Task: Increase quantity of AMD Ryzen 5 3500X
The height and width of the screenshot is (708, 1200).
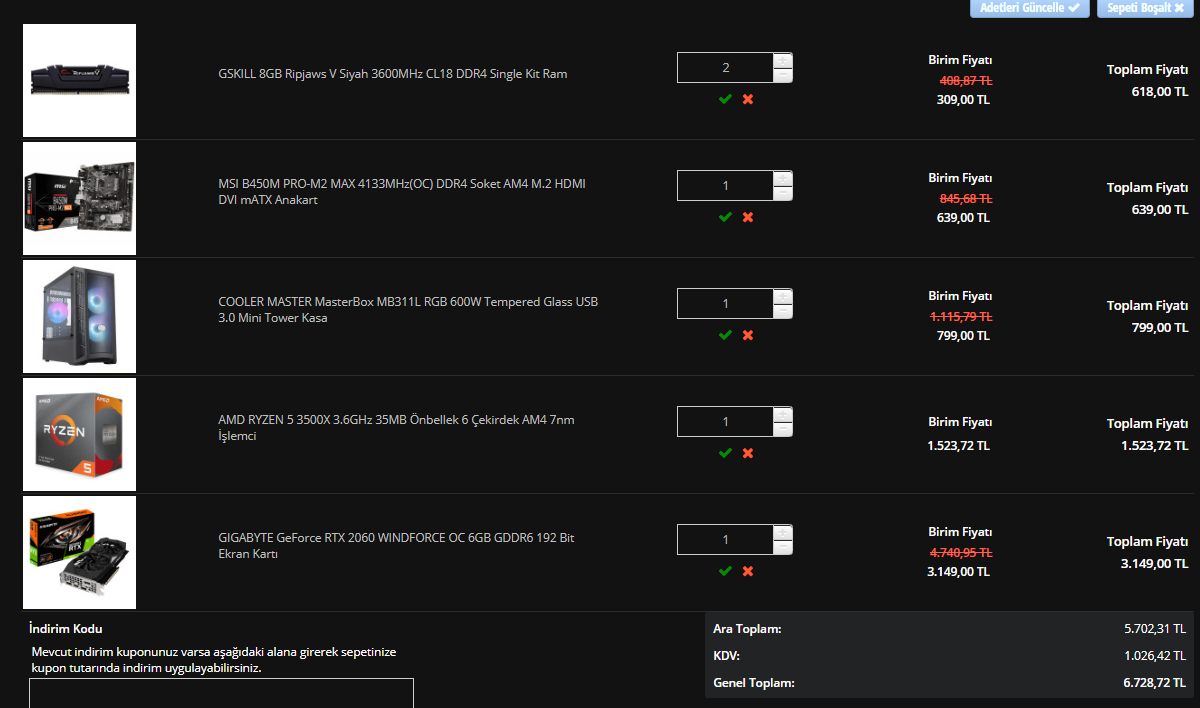Action: tap(783, 414)
